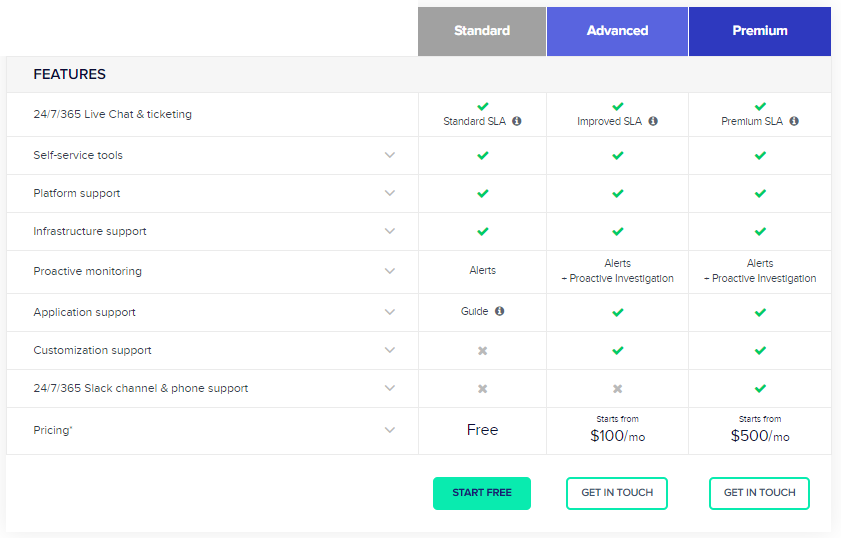
Task: Click info icon beside Improved SLA
Action: pyautogui.click(x=653, y=121)
